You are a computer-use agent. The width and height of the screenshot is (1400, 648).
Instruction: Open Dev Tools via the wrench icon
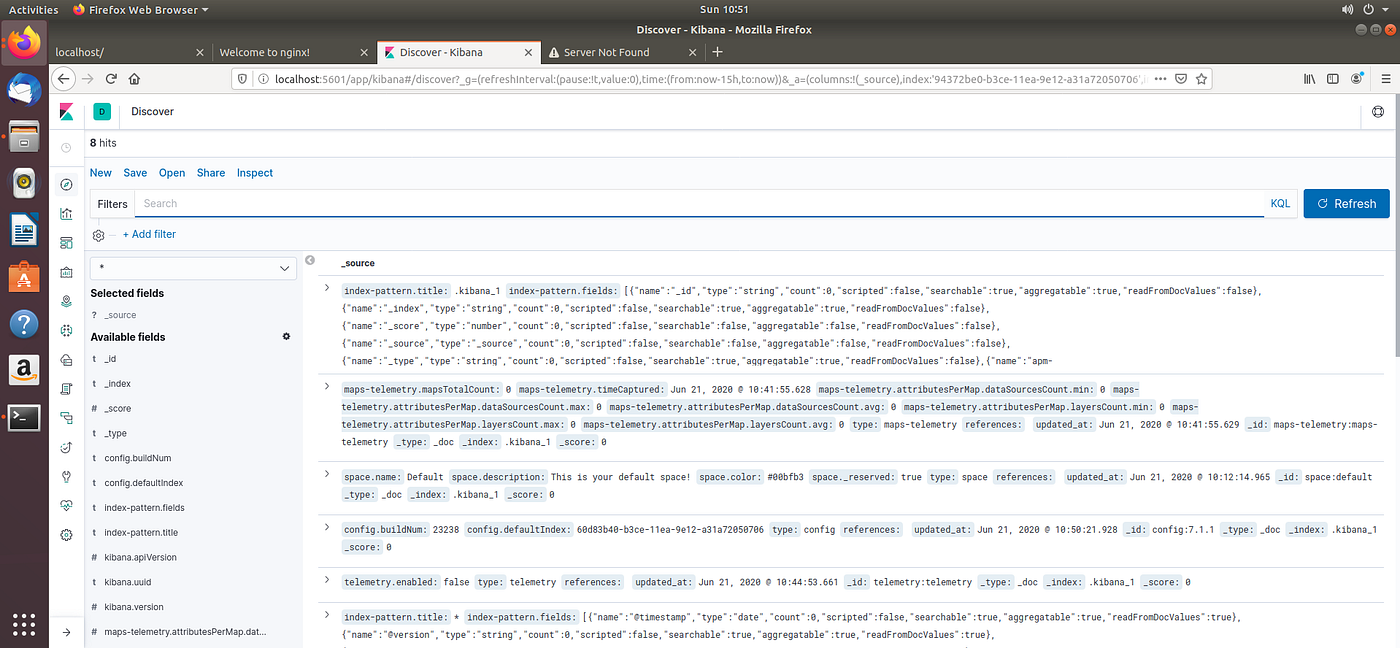tap(65, 476)
